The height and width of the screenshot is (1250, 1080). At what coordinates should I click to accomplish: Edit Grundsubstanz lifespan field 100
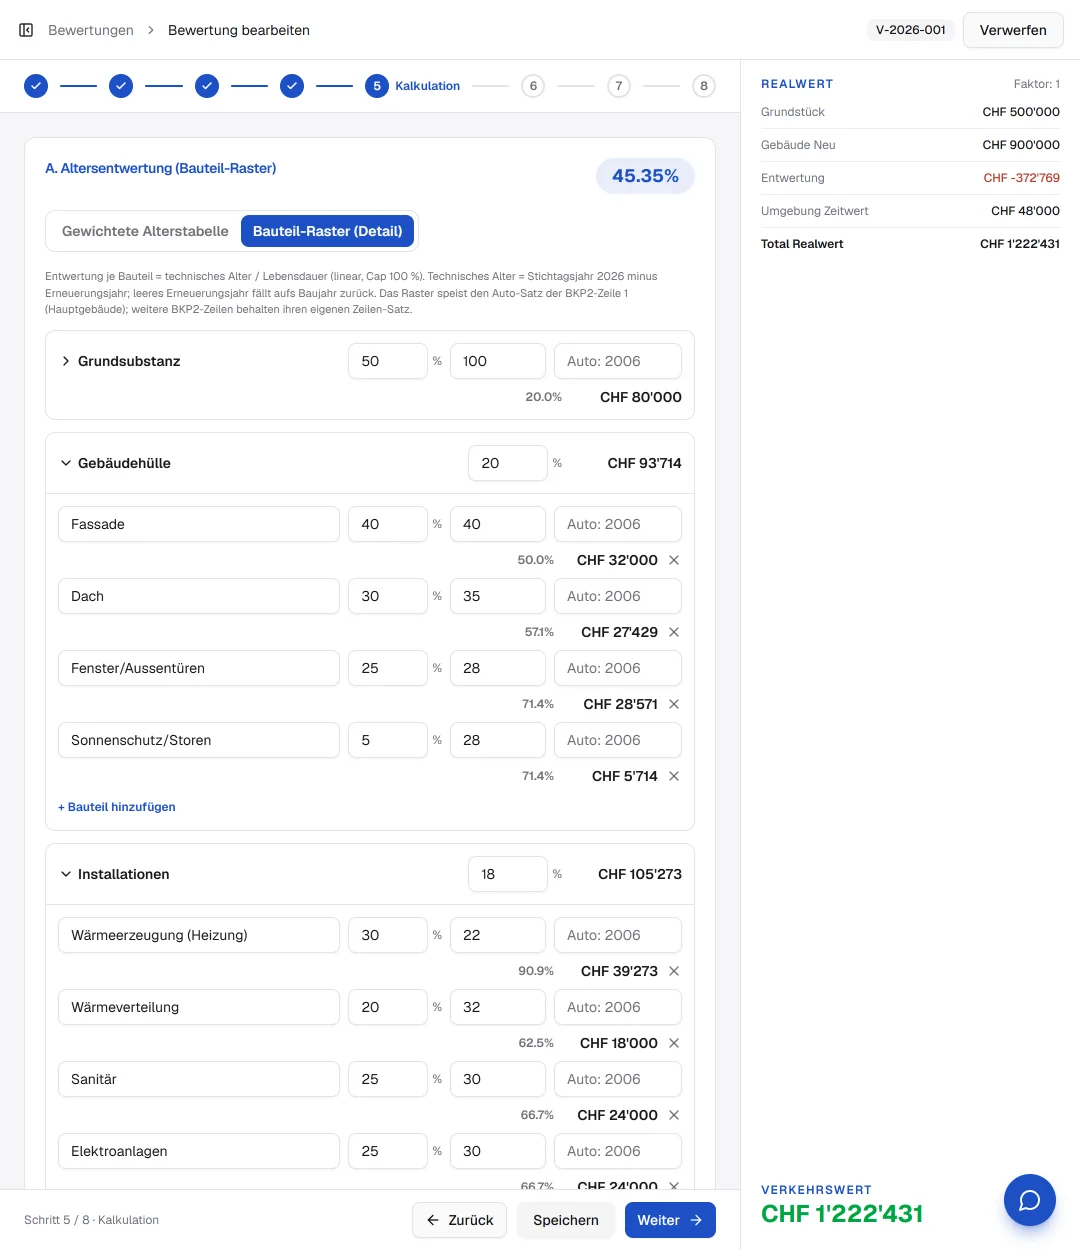coord(498,361)
